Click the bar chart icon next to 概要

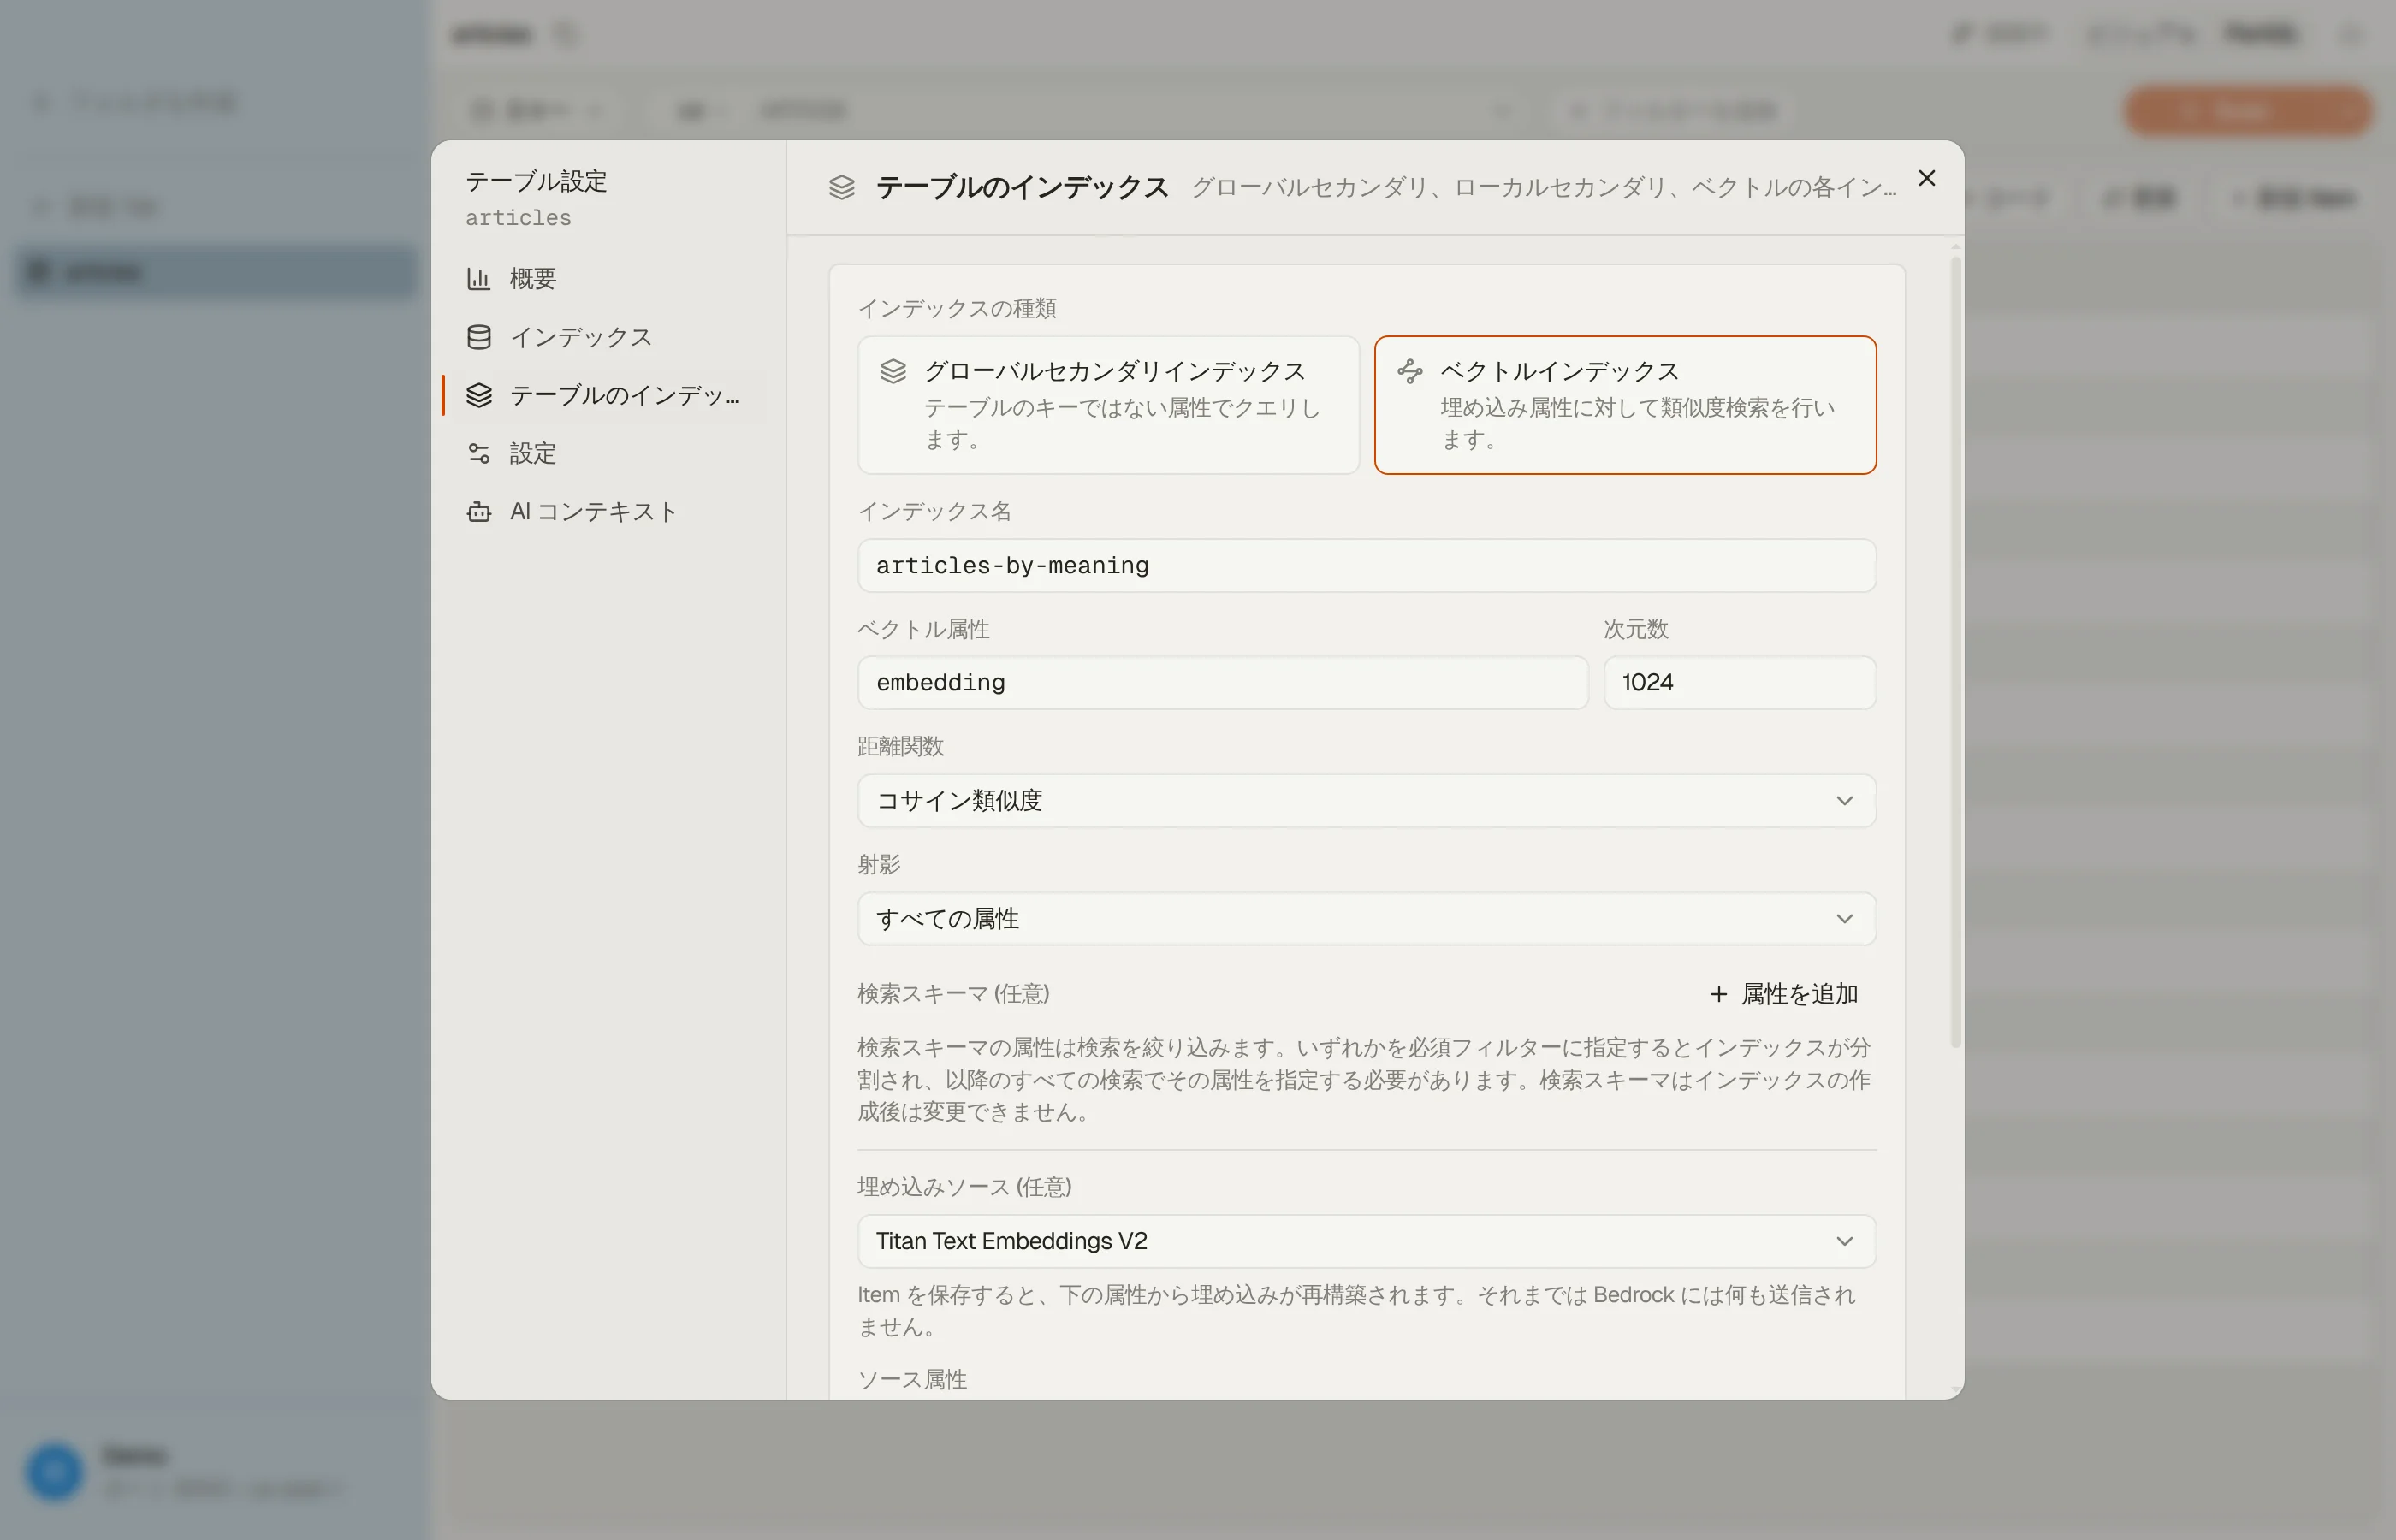point(479,279)
